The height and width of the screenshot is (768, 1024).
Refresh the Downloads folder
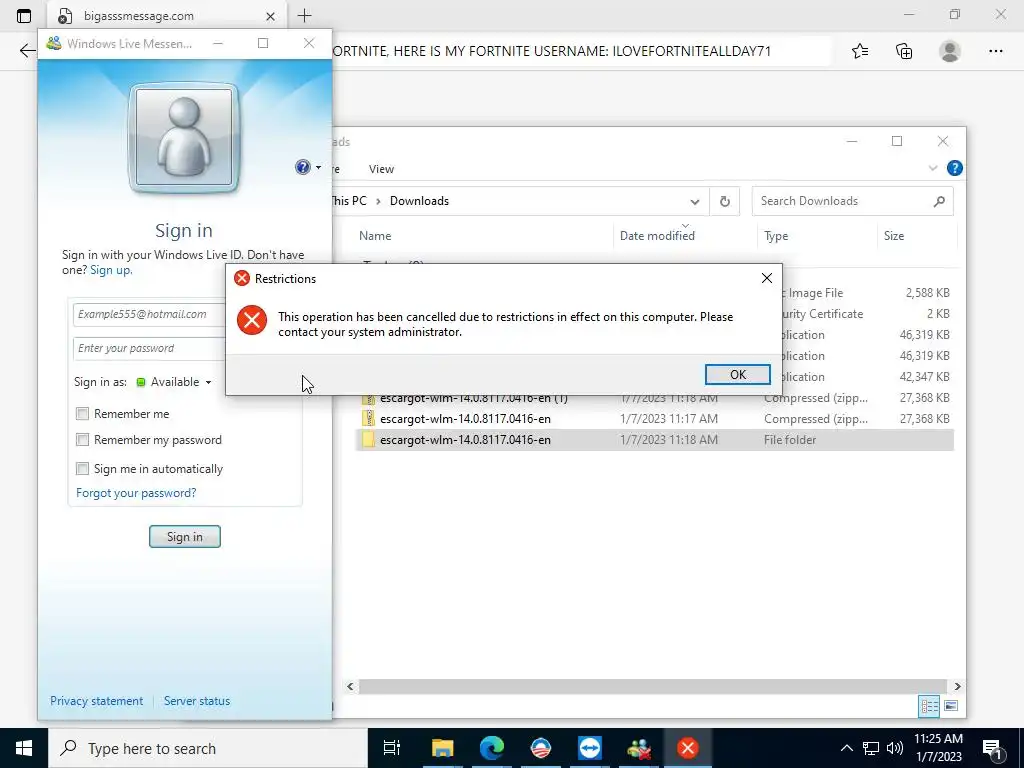(x=724, y=201)
